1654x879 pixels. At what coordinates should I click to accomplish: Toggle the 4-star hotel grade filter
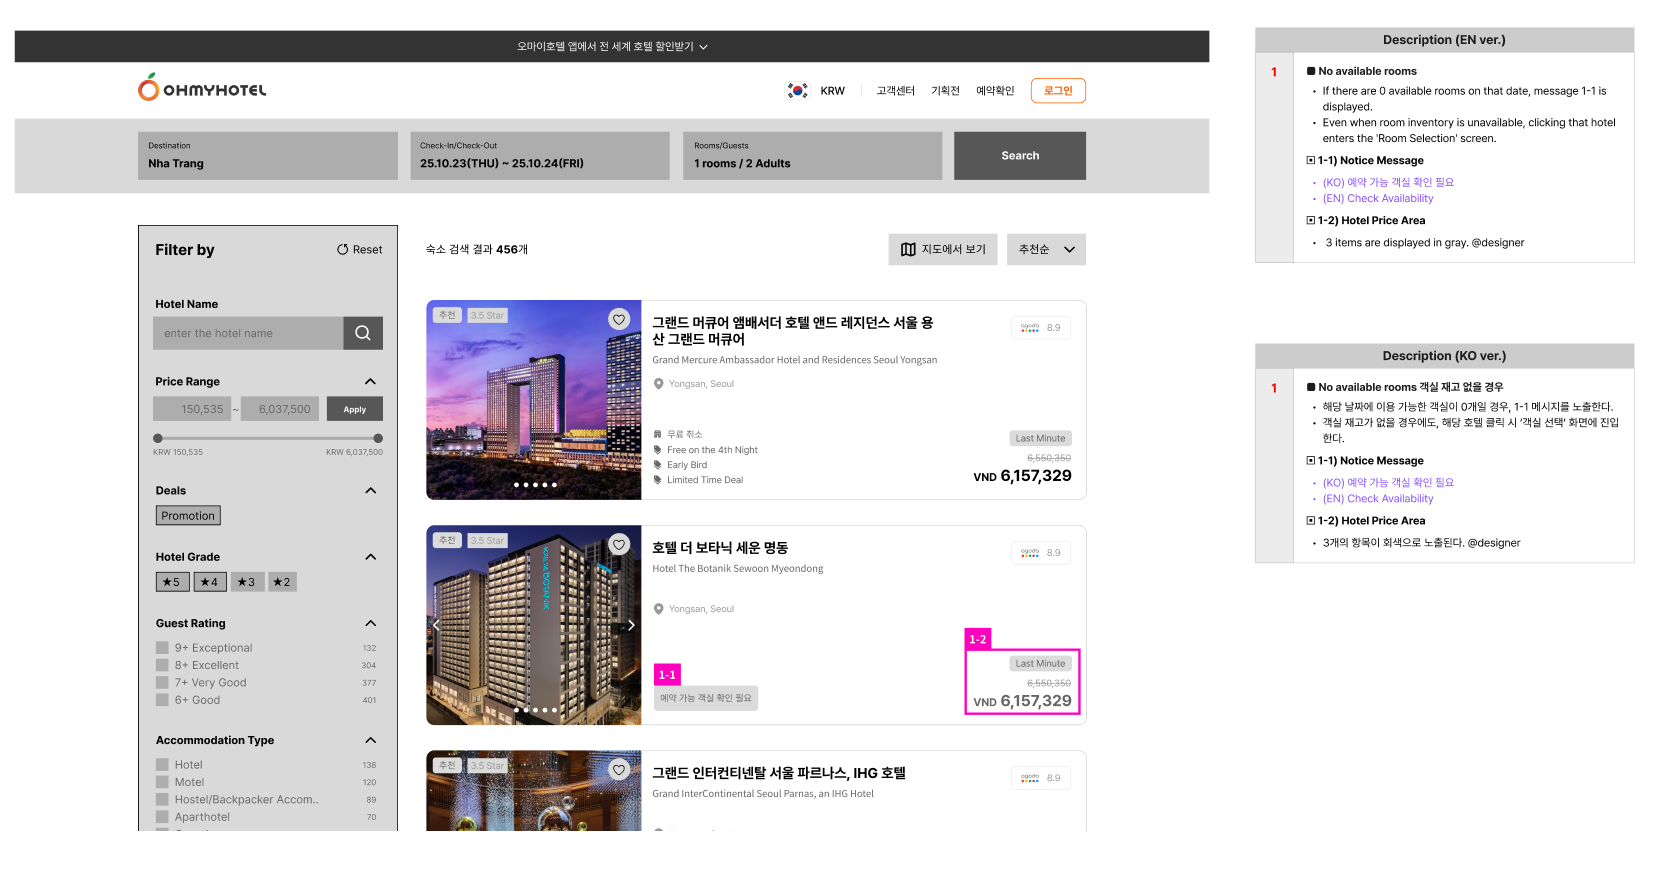tap(210, 582)
